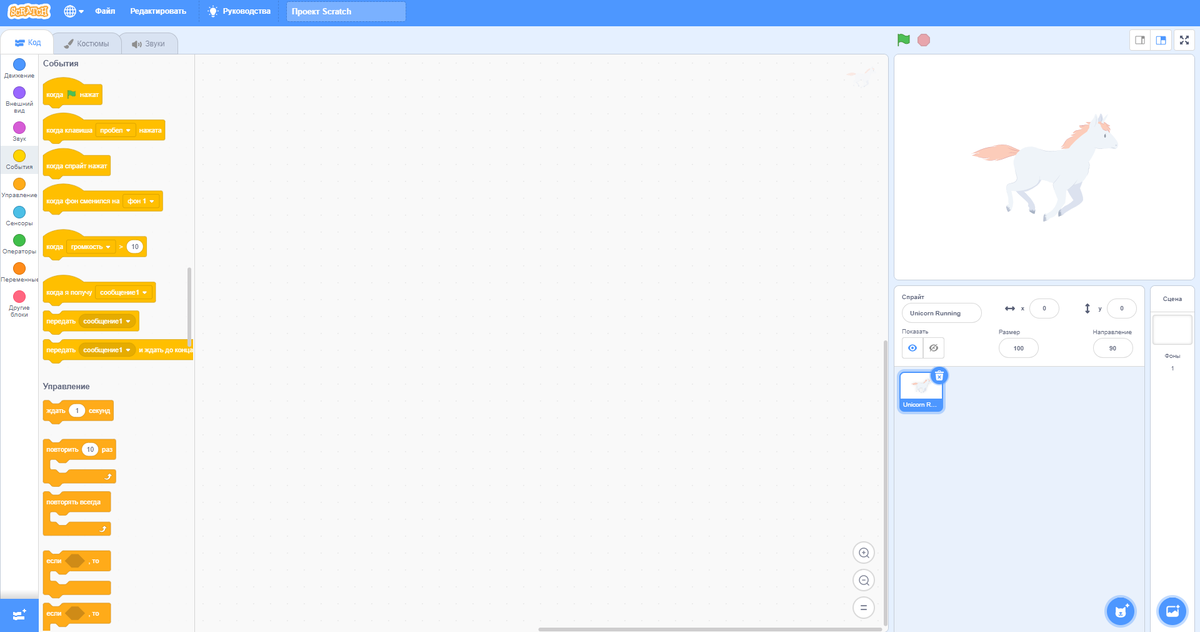
Task: Click value 10 in повторить раз block
Action: coord(90,450)
